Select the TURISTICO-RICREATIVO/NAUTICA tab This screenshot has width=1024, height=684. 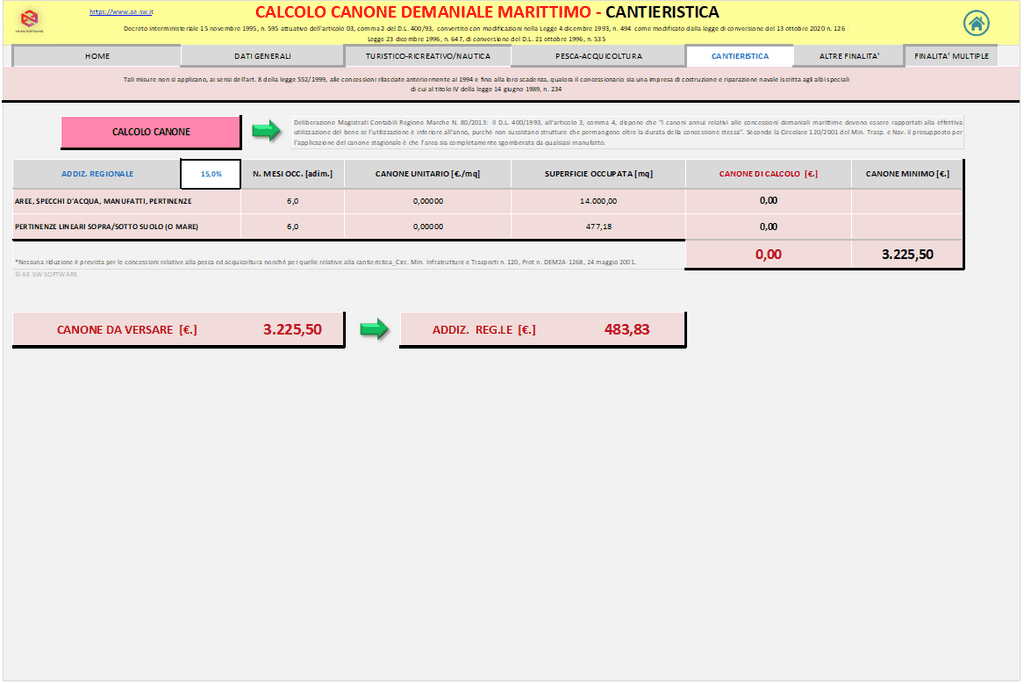pos(428,56)
